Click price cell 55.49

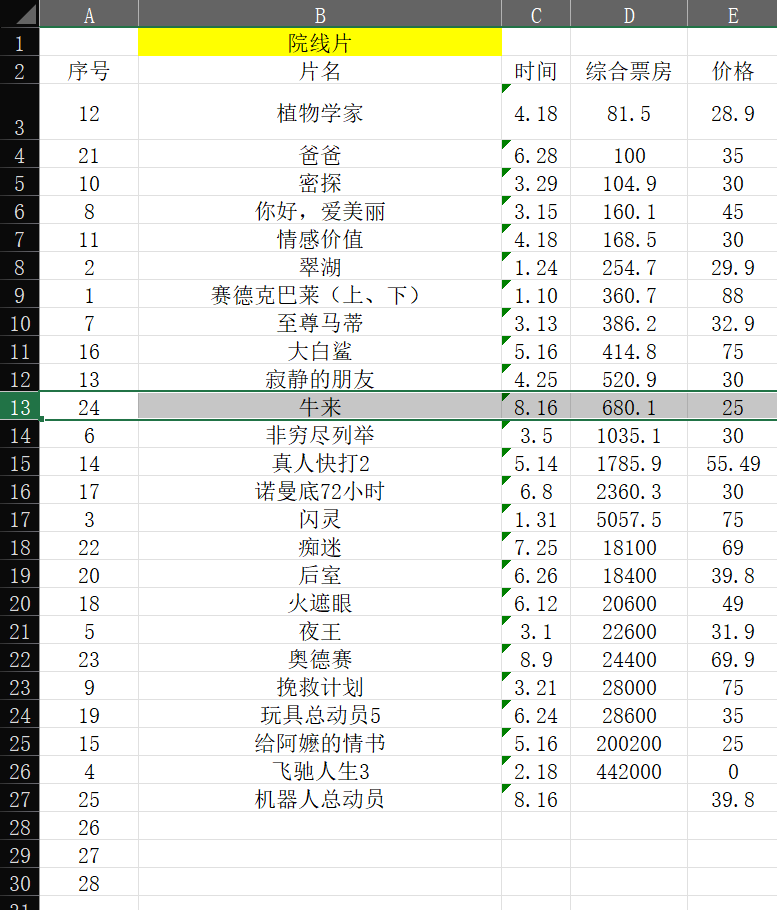732,464
